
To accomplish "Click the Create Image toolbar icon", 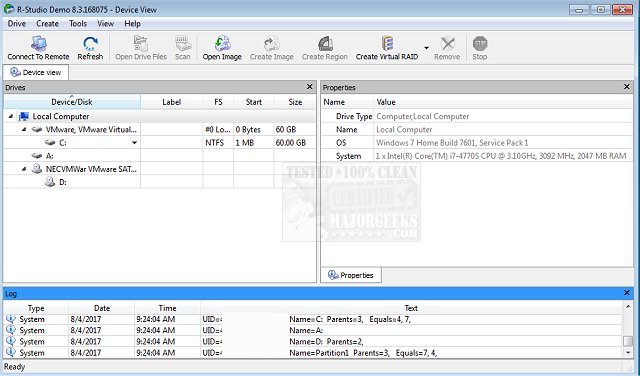I will (271, 43).
